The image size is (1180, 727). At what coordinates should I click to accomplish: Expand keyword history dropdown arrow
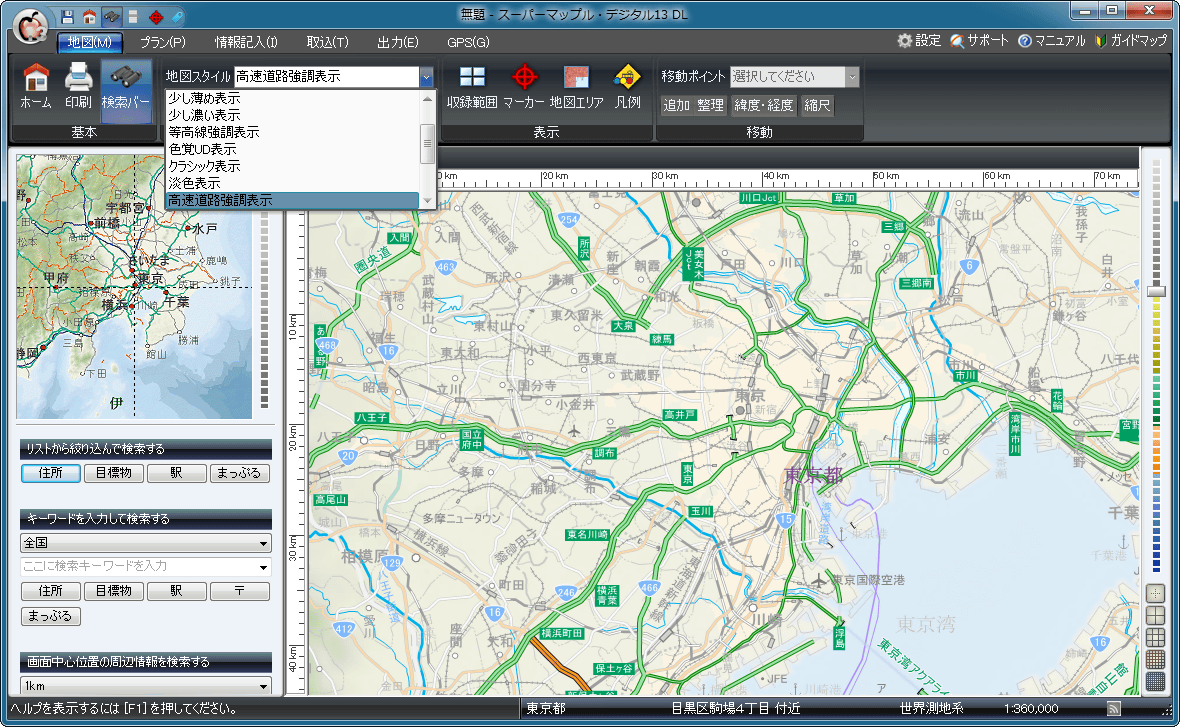(x=263, y=567)
